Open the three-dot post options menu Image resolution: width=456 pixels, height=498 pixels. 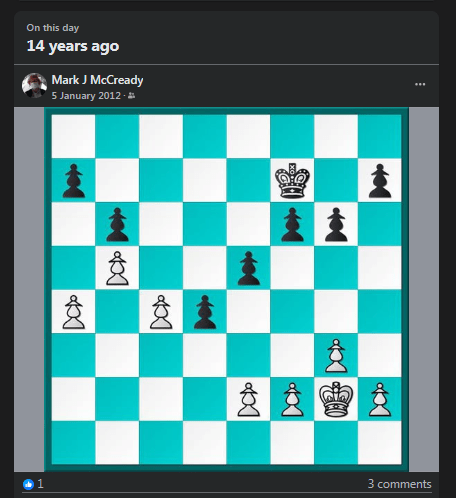click(x=420, y=84)
